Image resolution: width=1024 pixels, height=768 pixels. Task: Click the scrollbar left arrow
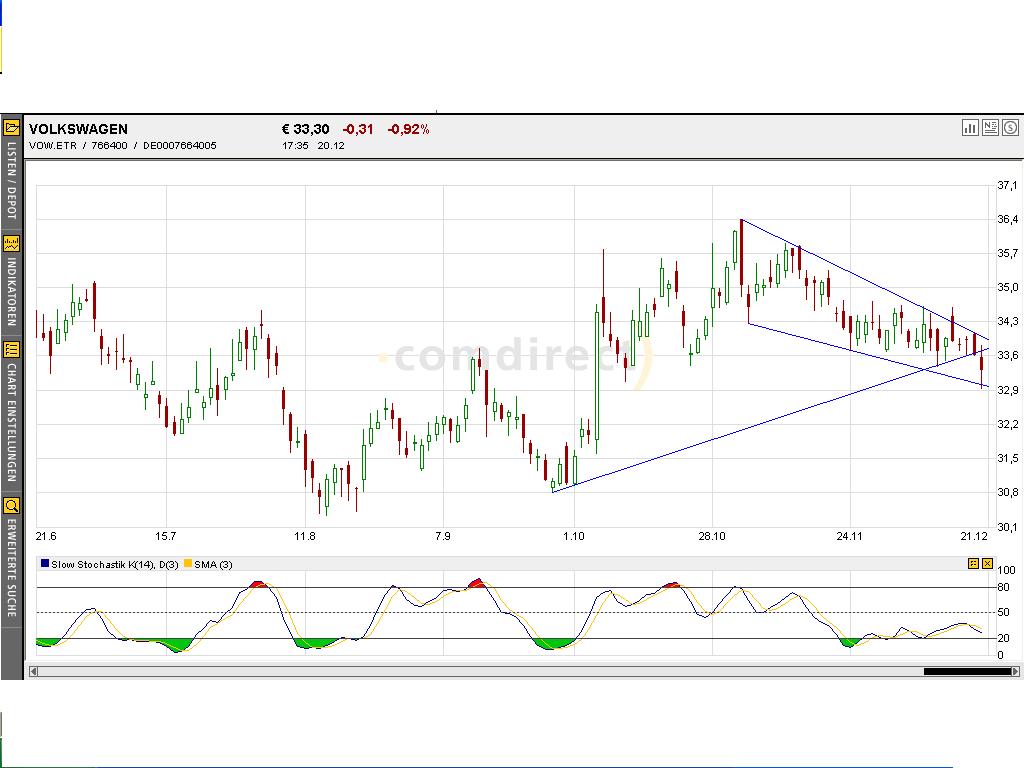(x=33, y=671)
